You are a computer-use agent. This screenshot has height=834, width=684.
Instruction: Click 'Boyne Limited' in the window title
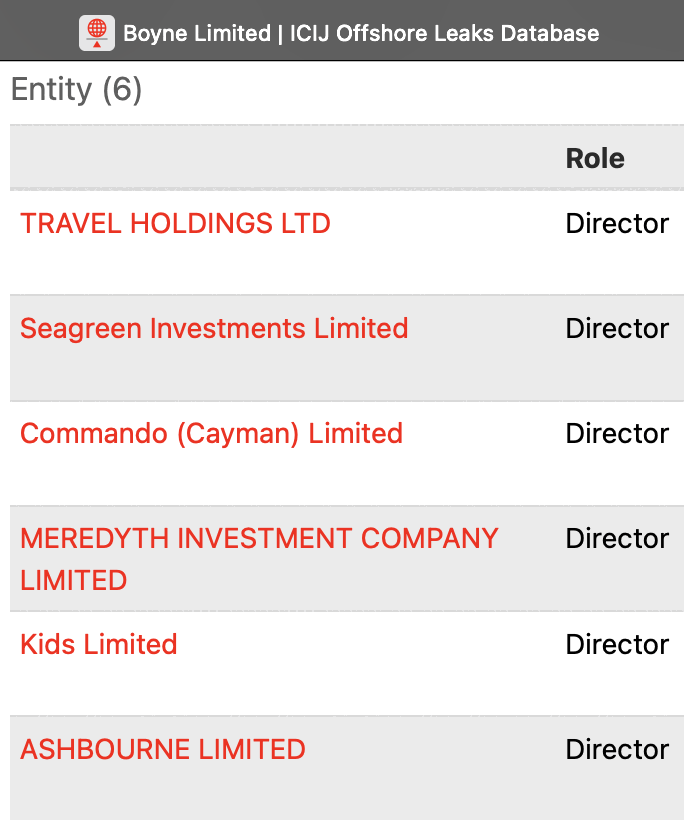[196, 33]
